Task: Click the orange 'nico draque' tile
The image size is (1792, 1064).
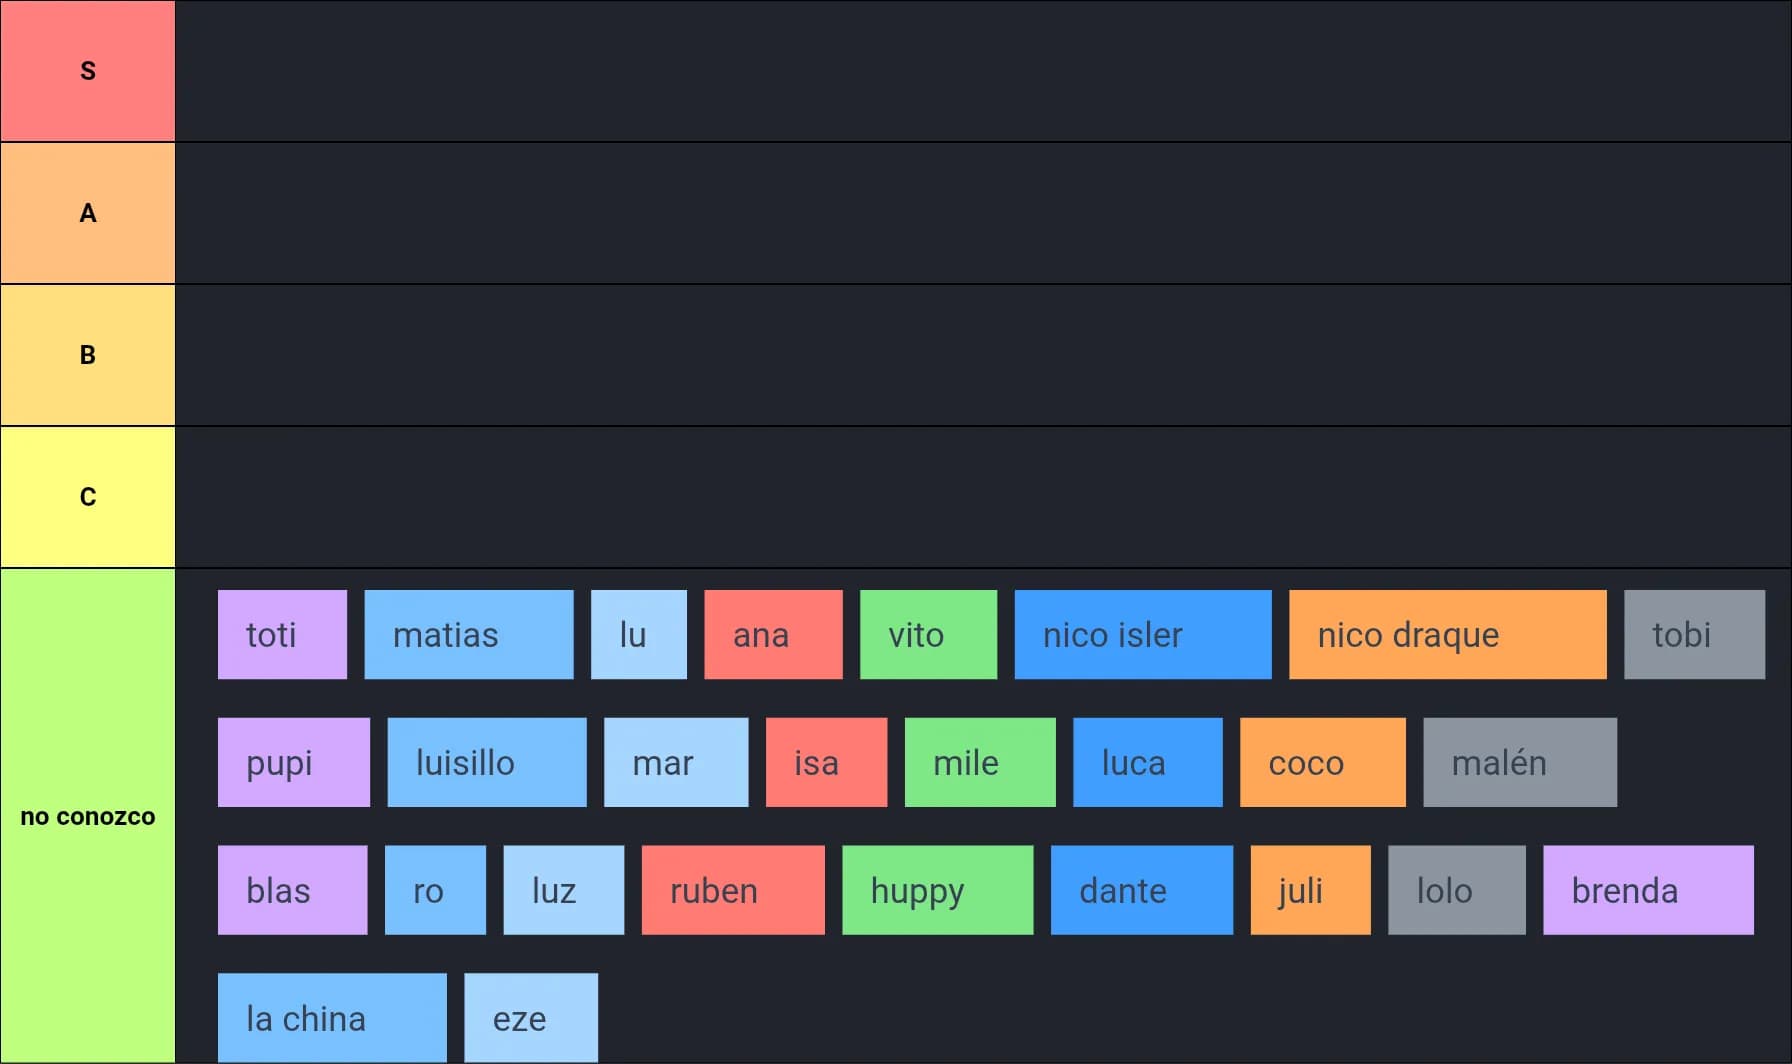Action: click(x=1447, y=635)
